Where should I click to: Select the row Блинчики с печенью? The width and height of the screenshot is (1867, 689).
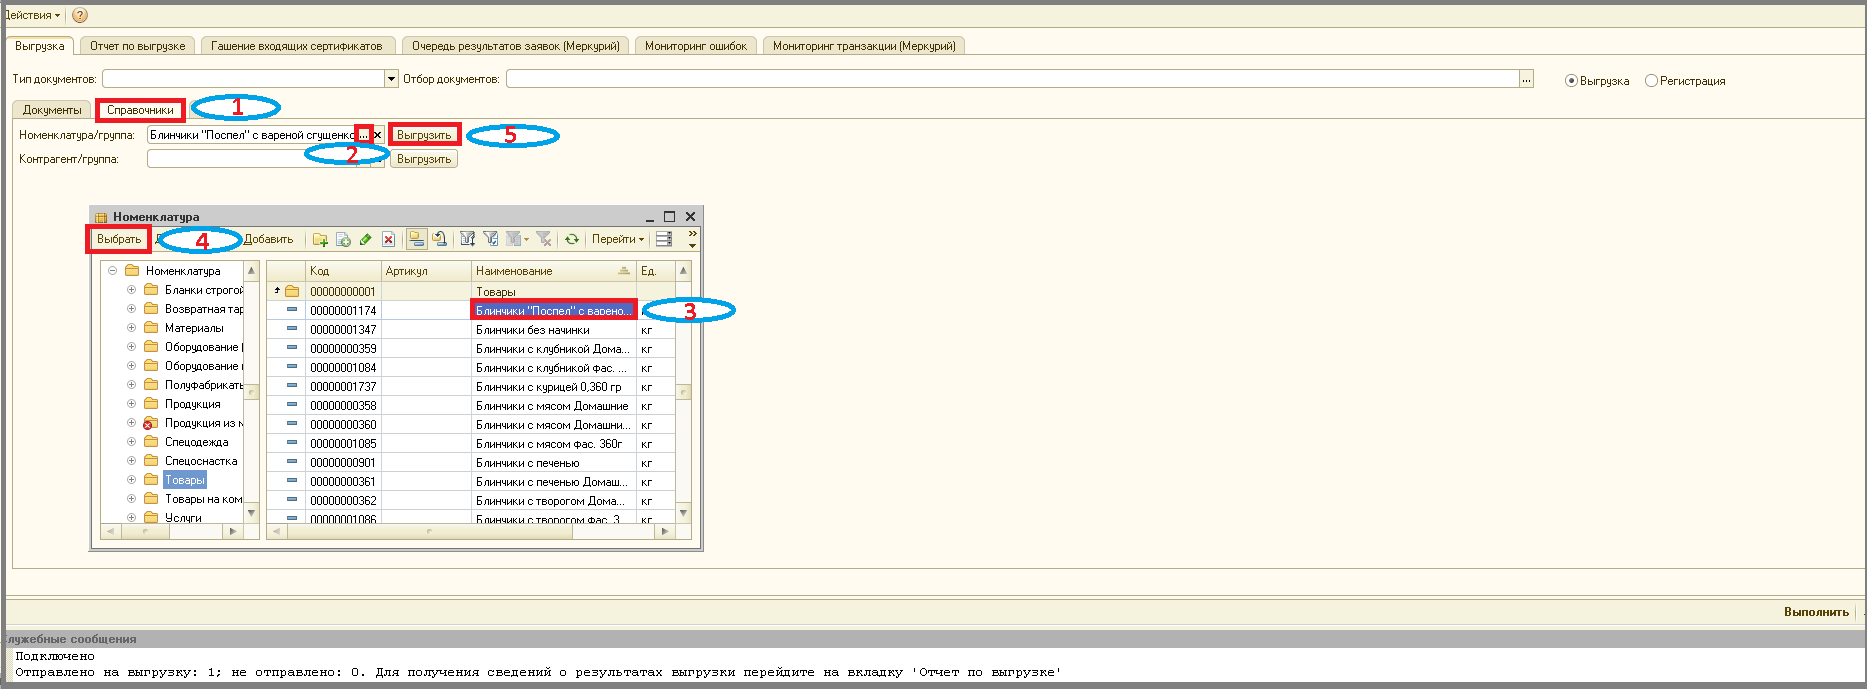tap(471, 462)
